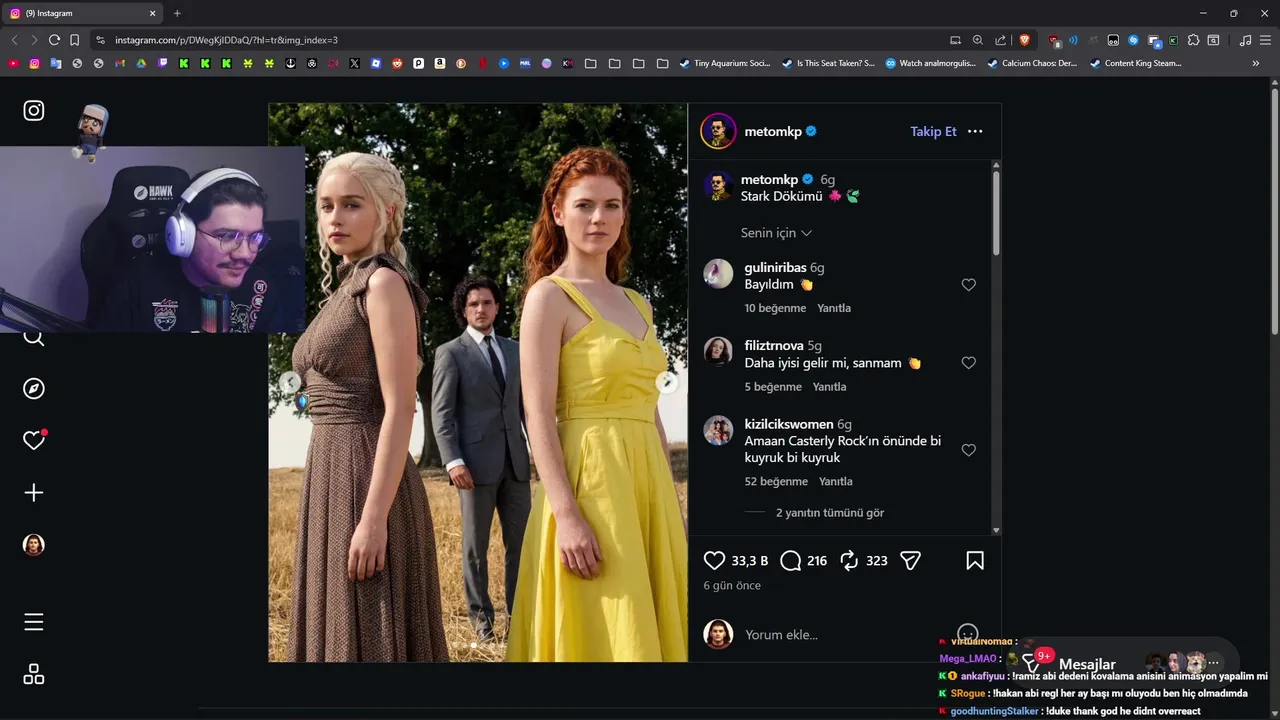Reload the page
This screenshot has height=720, width=1280.
point(54,40)
